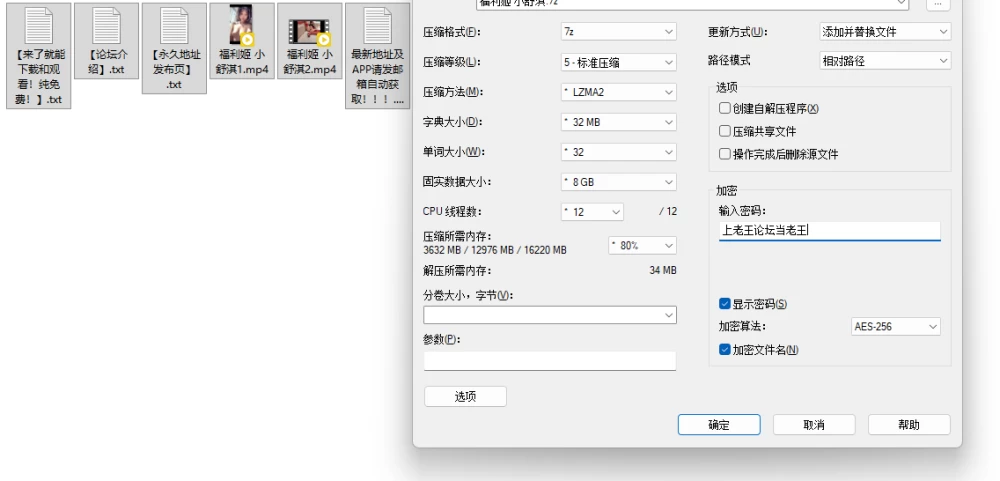Open the 字典大小 dropdown showing 32 MB
The width and height of the screenshot is (1000, 481).
tap(619, 122)
